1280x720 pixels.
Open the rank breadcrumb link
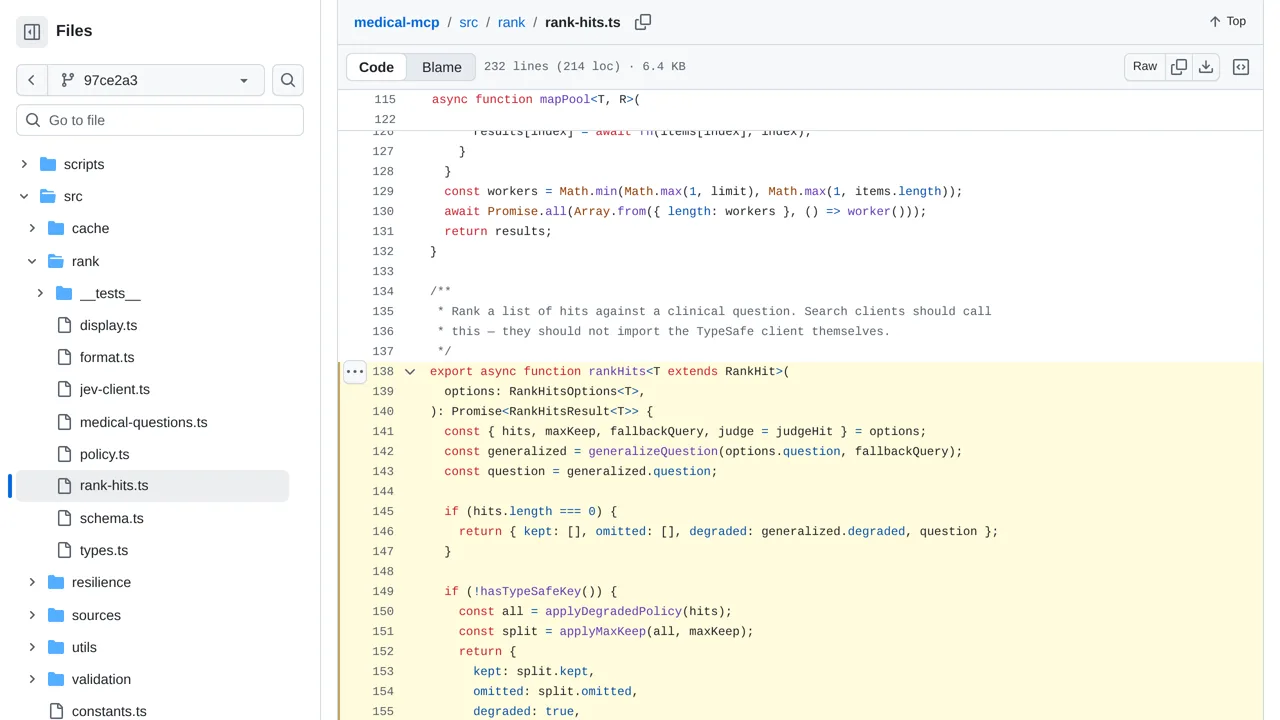(511, 22)
